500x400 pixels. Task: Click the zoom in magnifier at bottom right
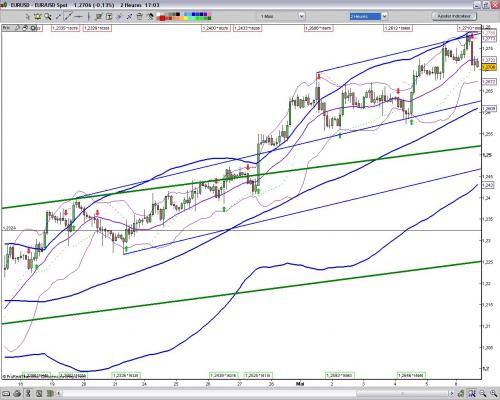pos(493,394)
